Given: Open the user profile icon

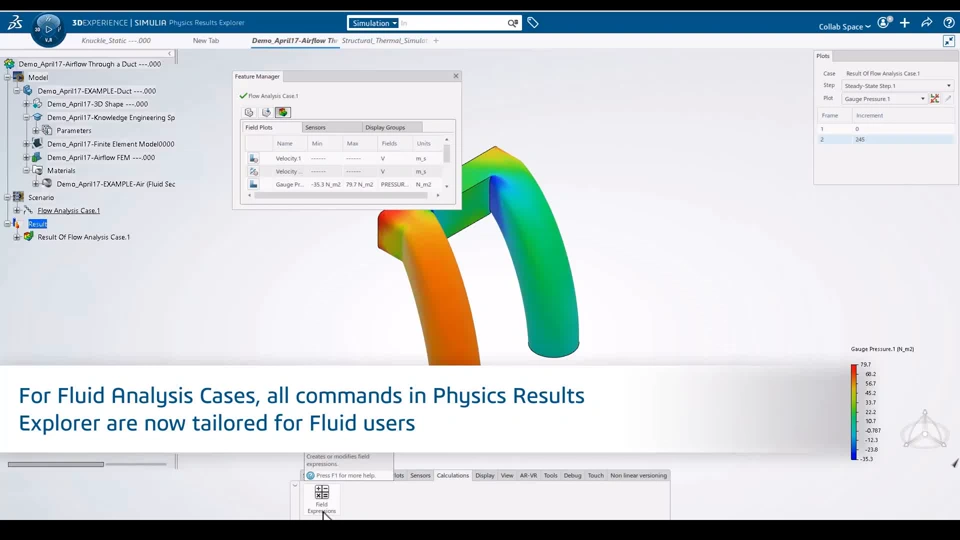Looking at the screenshot, I should point(883,23).
